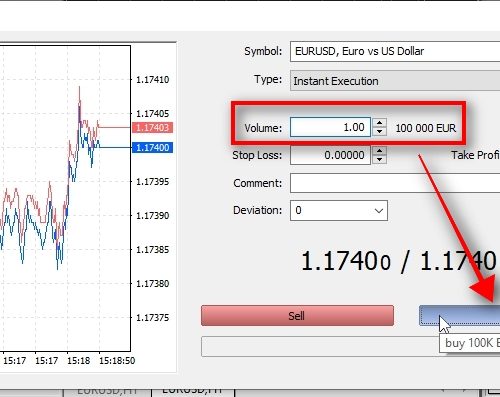Click the 1.17390 price axis label
This screenshot has width=500, height=397.
(x=153, y=216)
